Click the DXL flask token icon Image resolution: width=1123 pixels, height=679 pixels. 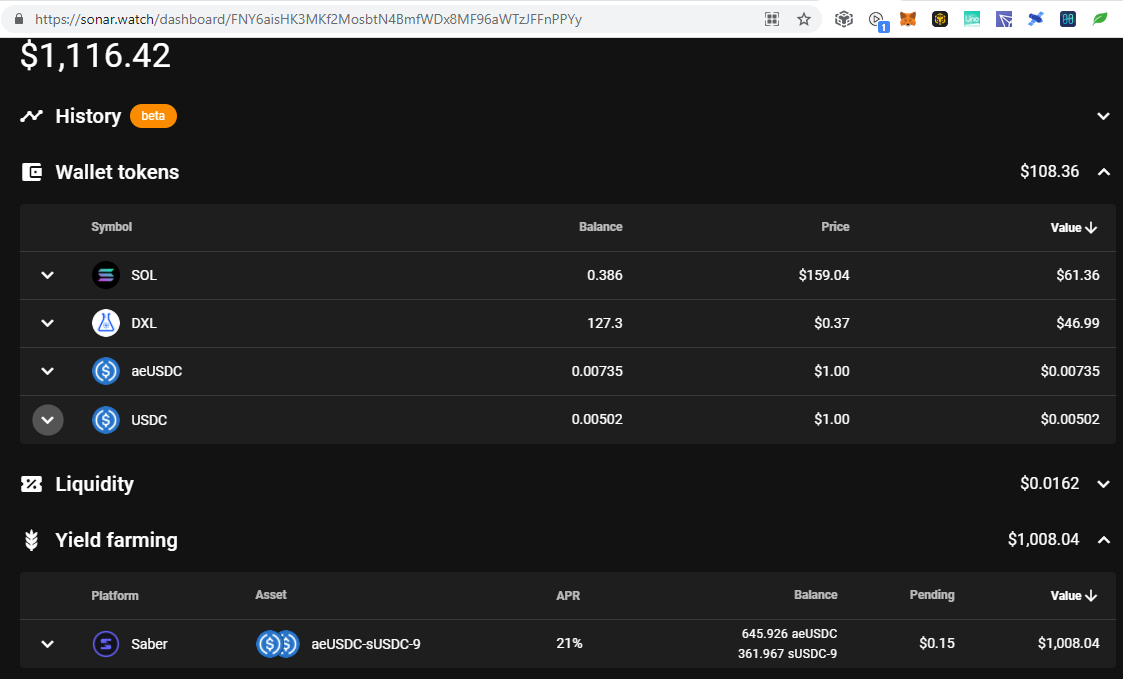pos(106,323)
